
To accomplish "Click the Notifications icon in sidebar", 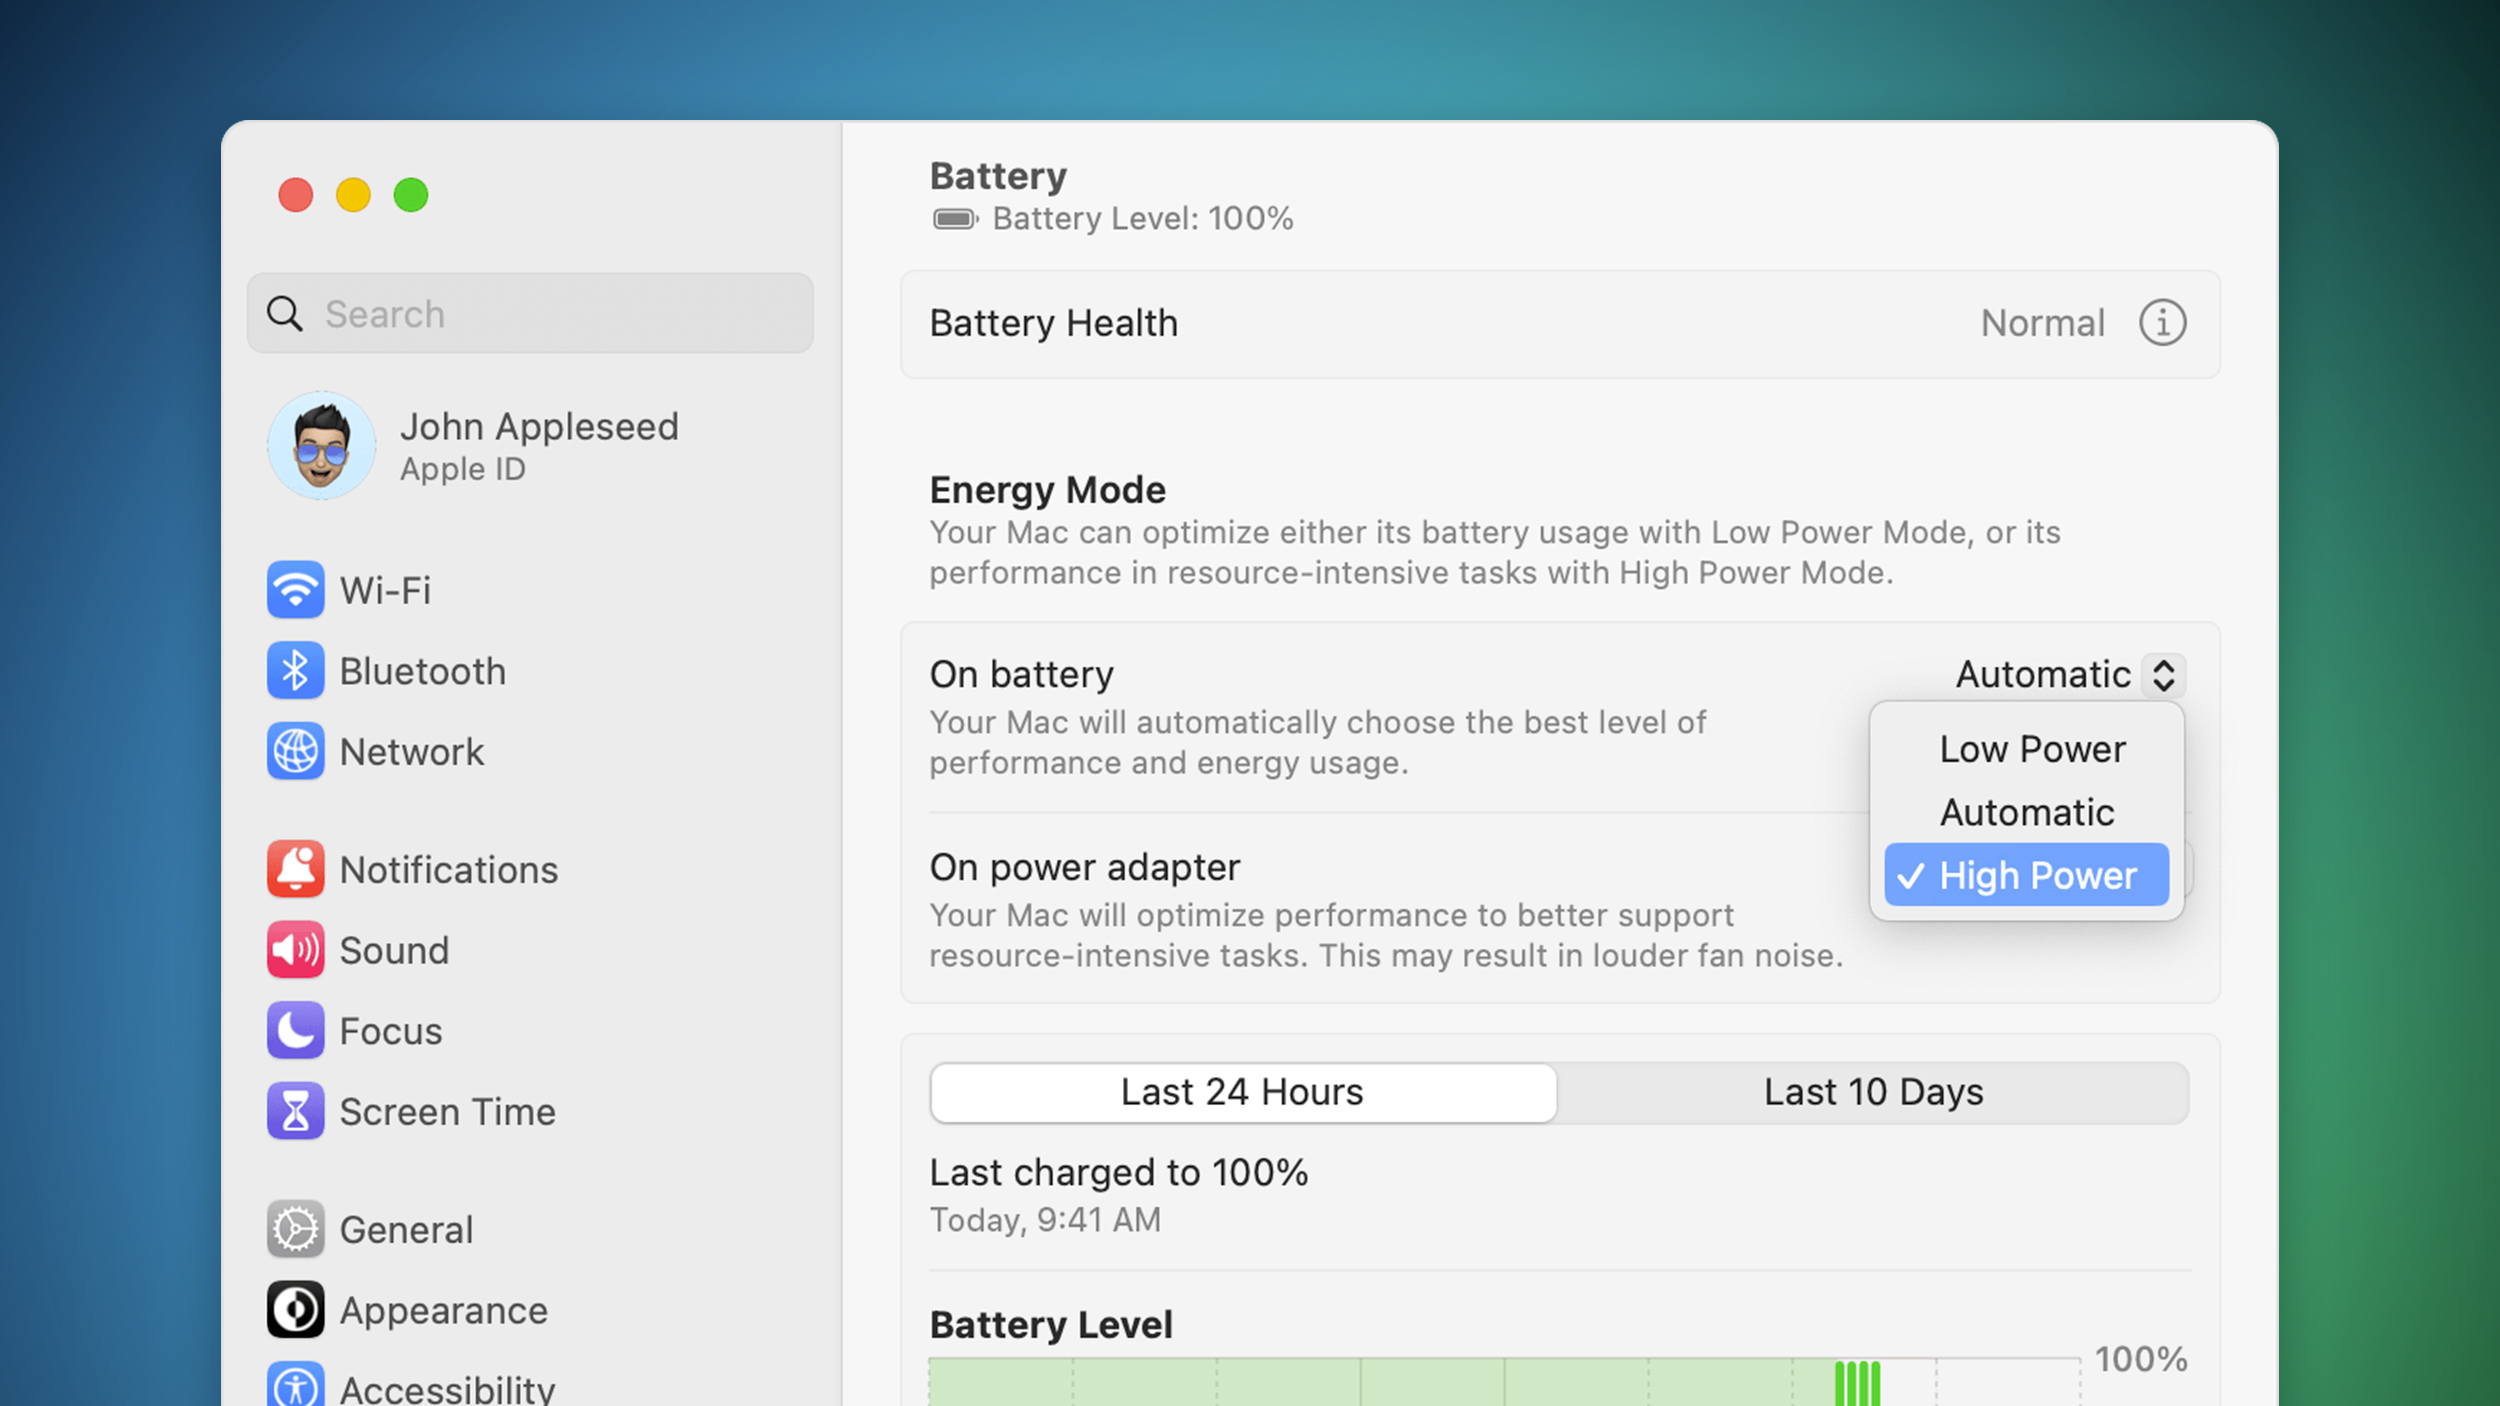I will [294, 869].
